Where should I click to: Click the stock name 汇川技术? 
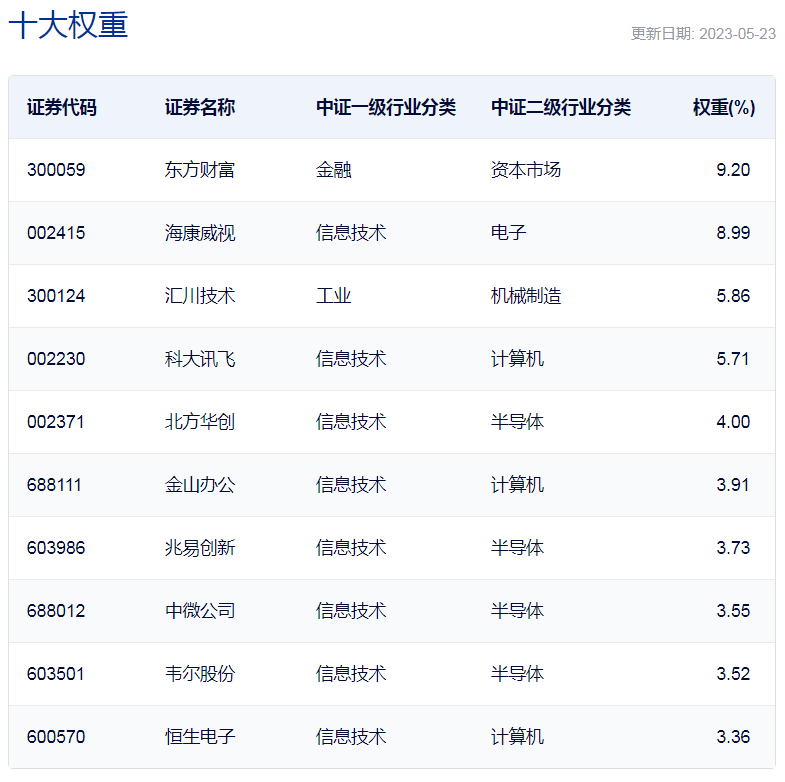pyautogui.click(x=200, y=296)
